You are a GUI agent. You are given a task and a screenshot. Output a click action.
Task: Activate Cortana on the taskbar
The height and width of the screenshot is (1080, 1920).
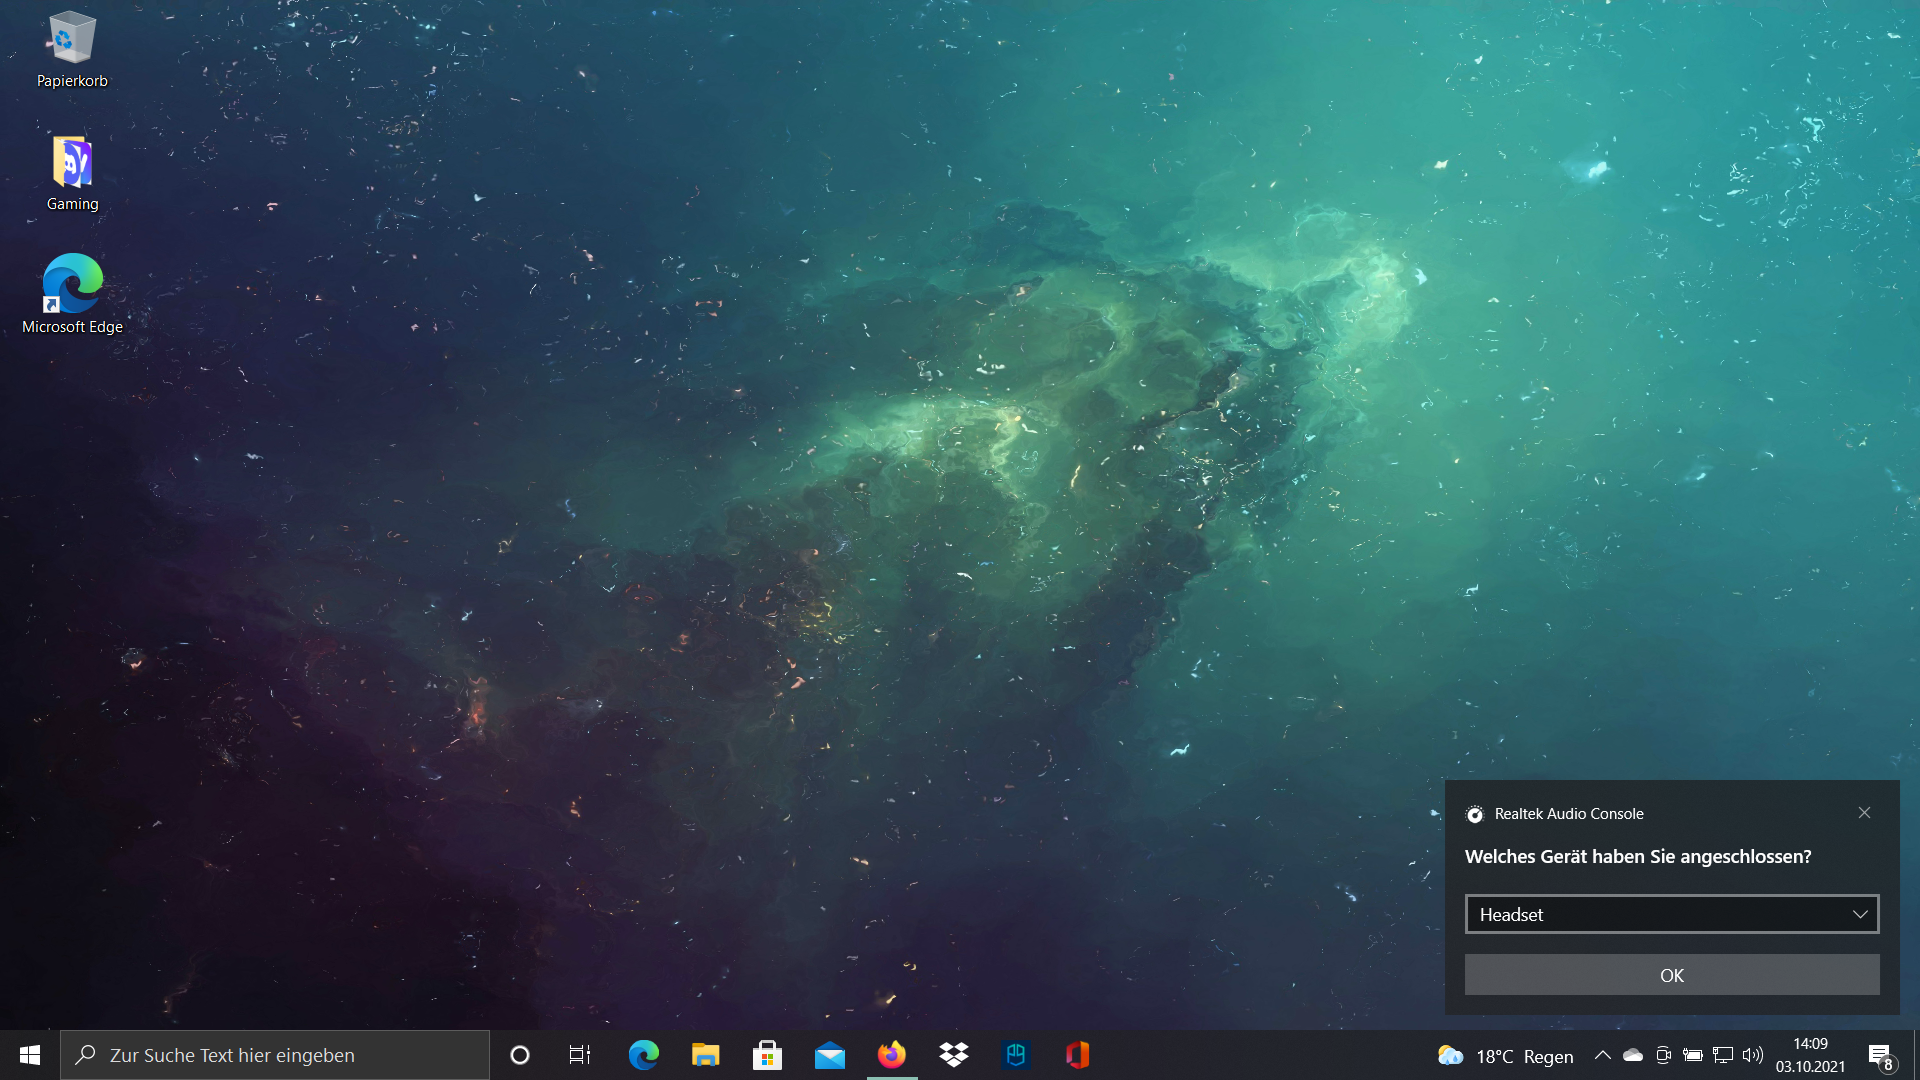click(519, 1055)
